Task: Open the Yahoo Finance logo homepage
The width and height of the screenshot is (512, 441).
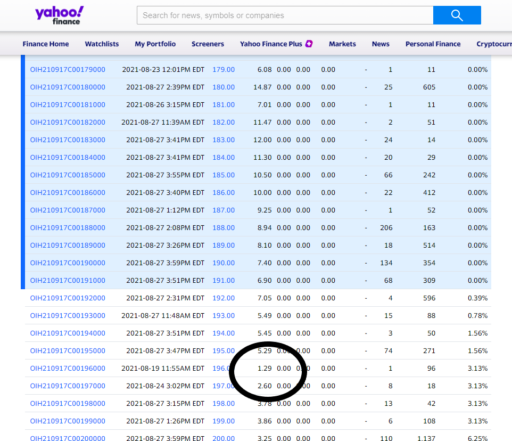Action: (59, 15)
